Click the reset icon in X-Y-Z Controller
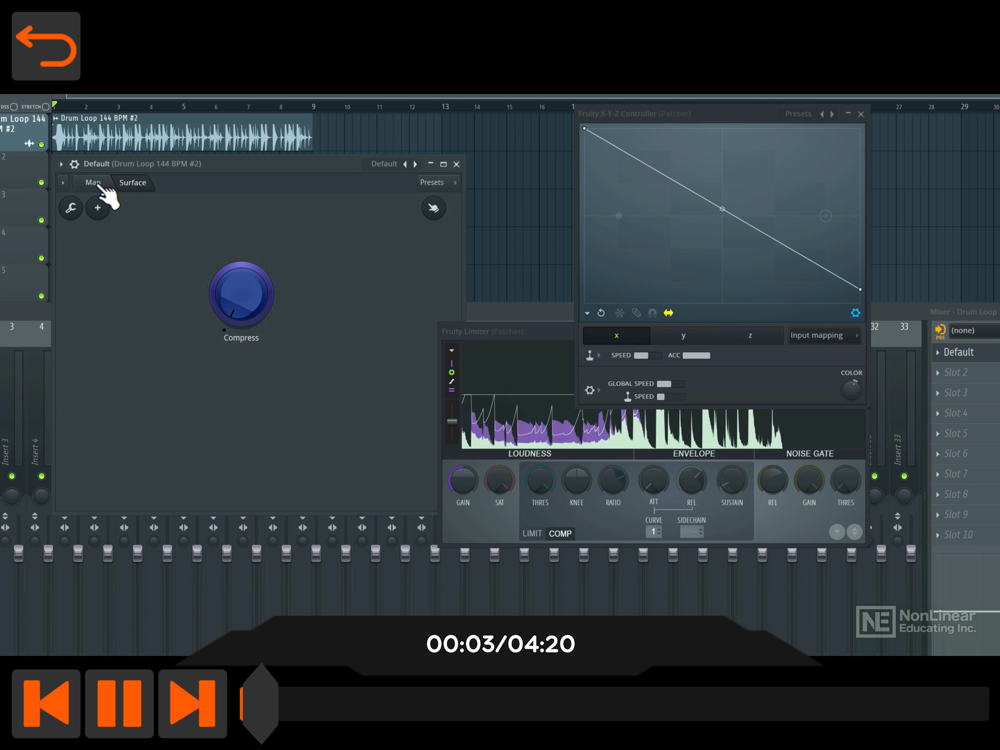Image resolution: width=1000 pixels, height=750 pixels. [x=601, y=313]
